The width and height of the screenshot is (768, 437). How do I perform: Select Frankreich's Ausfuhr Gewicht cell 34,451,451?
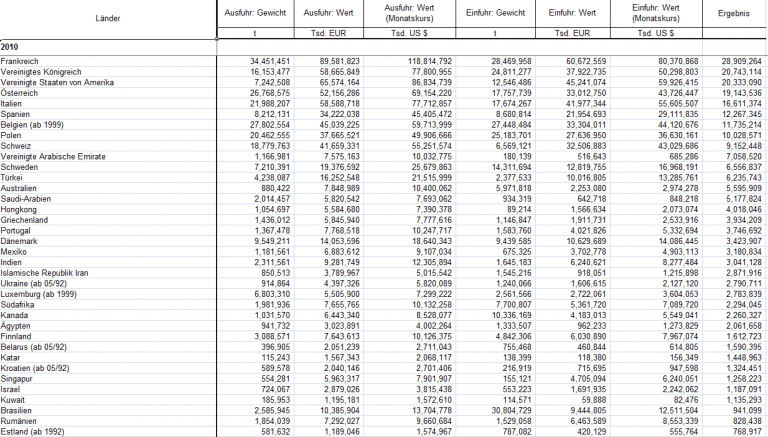click(x=264, y=61)
